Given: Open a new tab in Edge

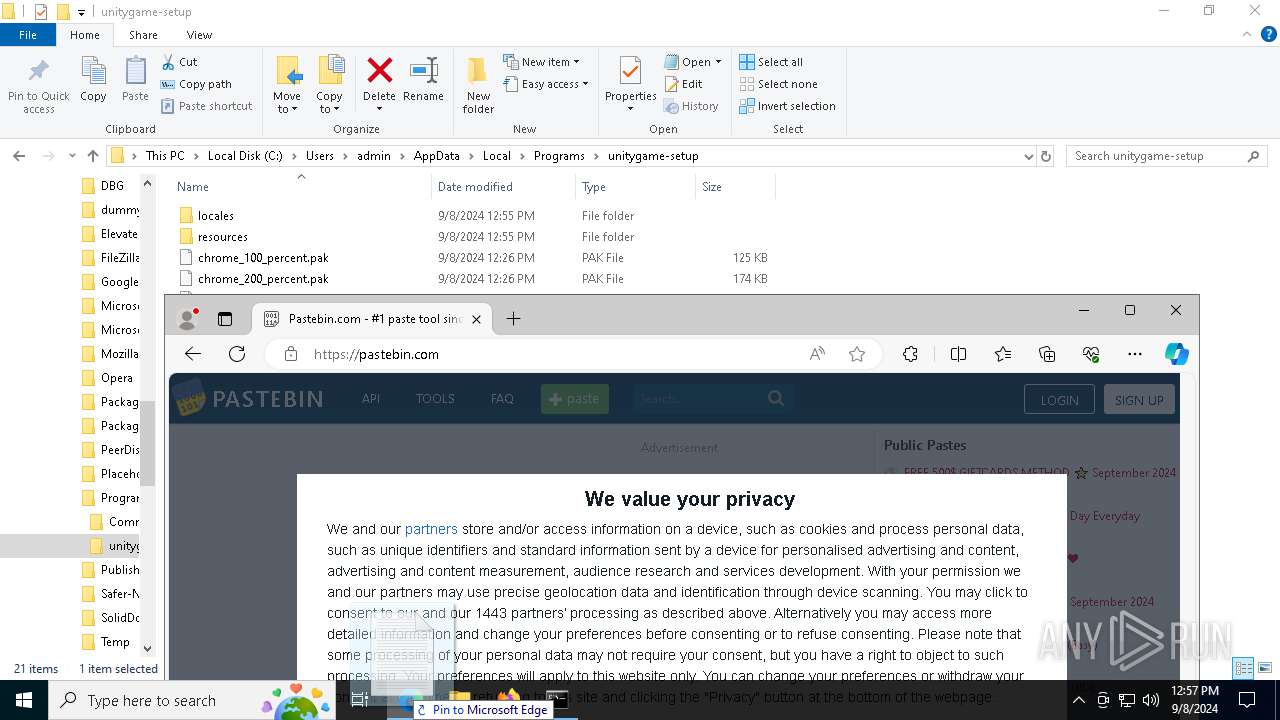Looking at the screenshot, I should point(513,319).
